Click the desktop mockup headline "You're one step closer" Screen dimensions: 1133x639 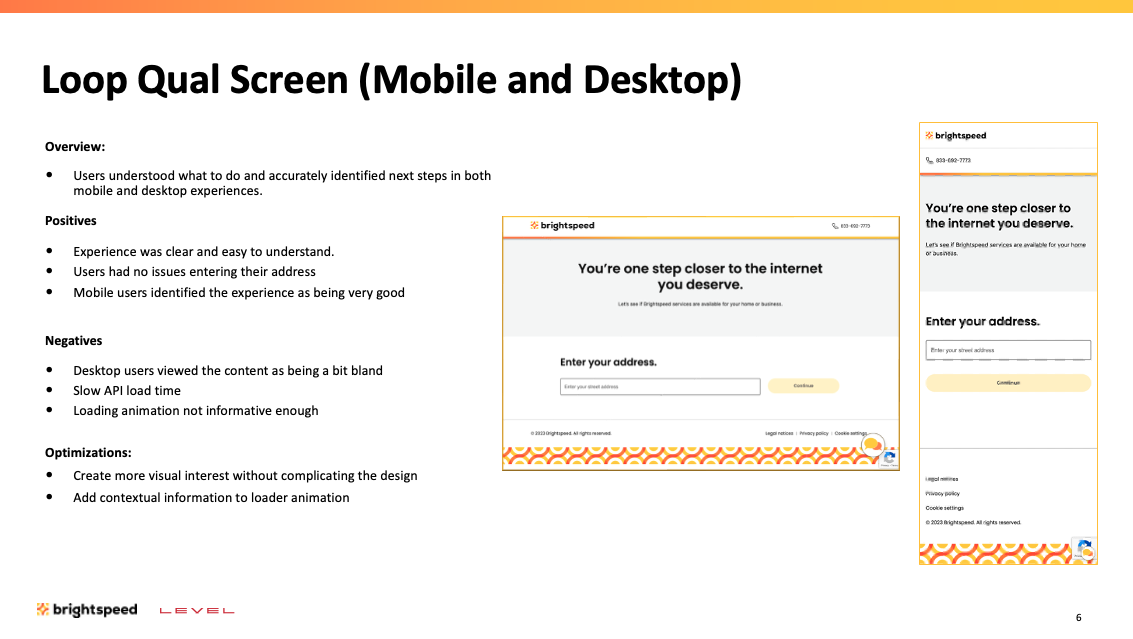[x=700, y=276]
